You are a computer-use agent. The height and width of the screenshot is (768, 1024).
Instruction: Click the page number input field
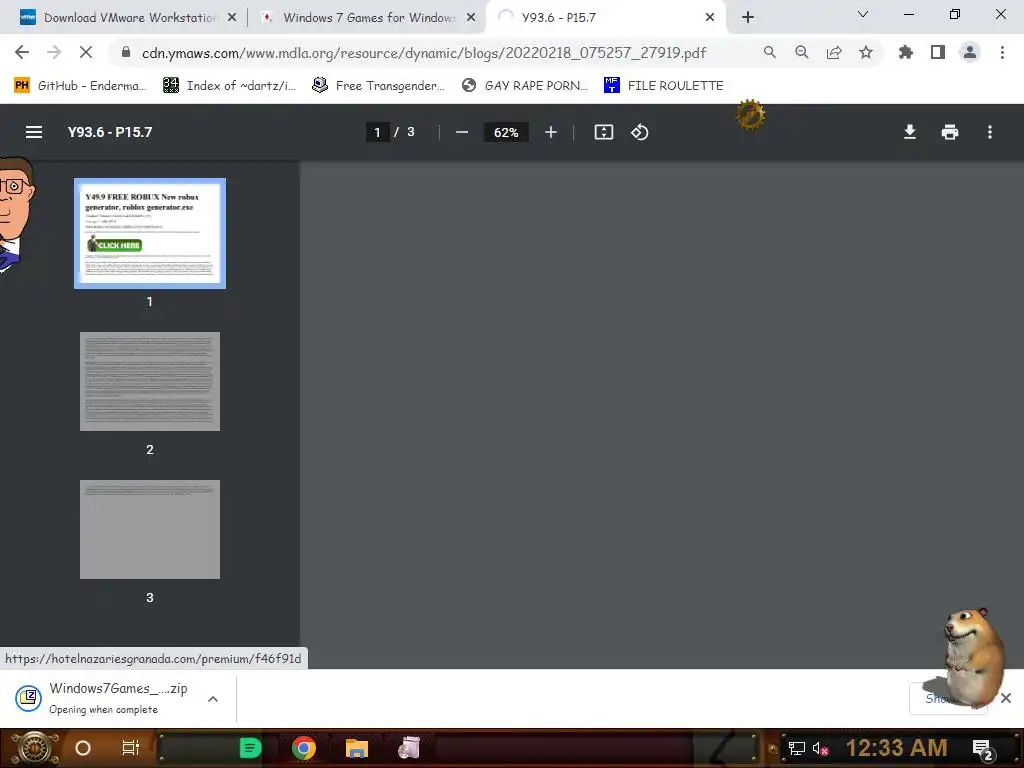point(377,132)
